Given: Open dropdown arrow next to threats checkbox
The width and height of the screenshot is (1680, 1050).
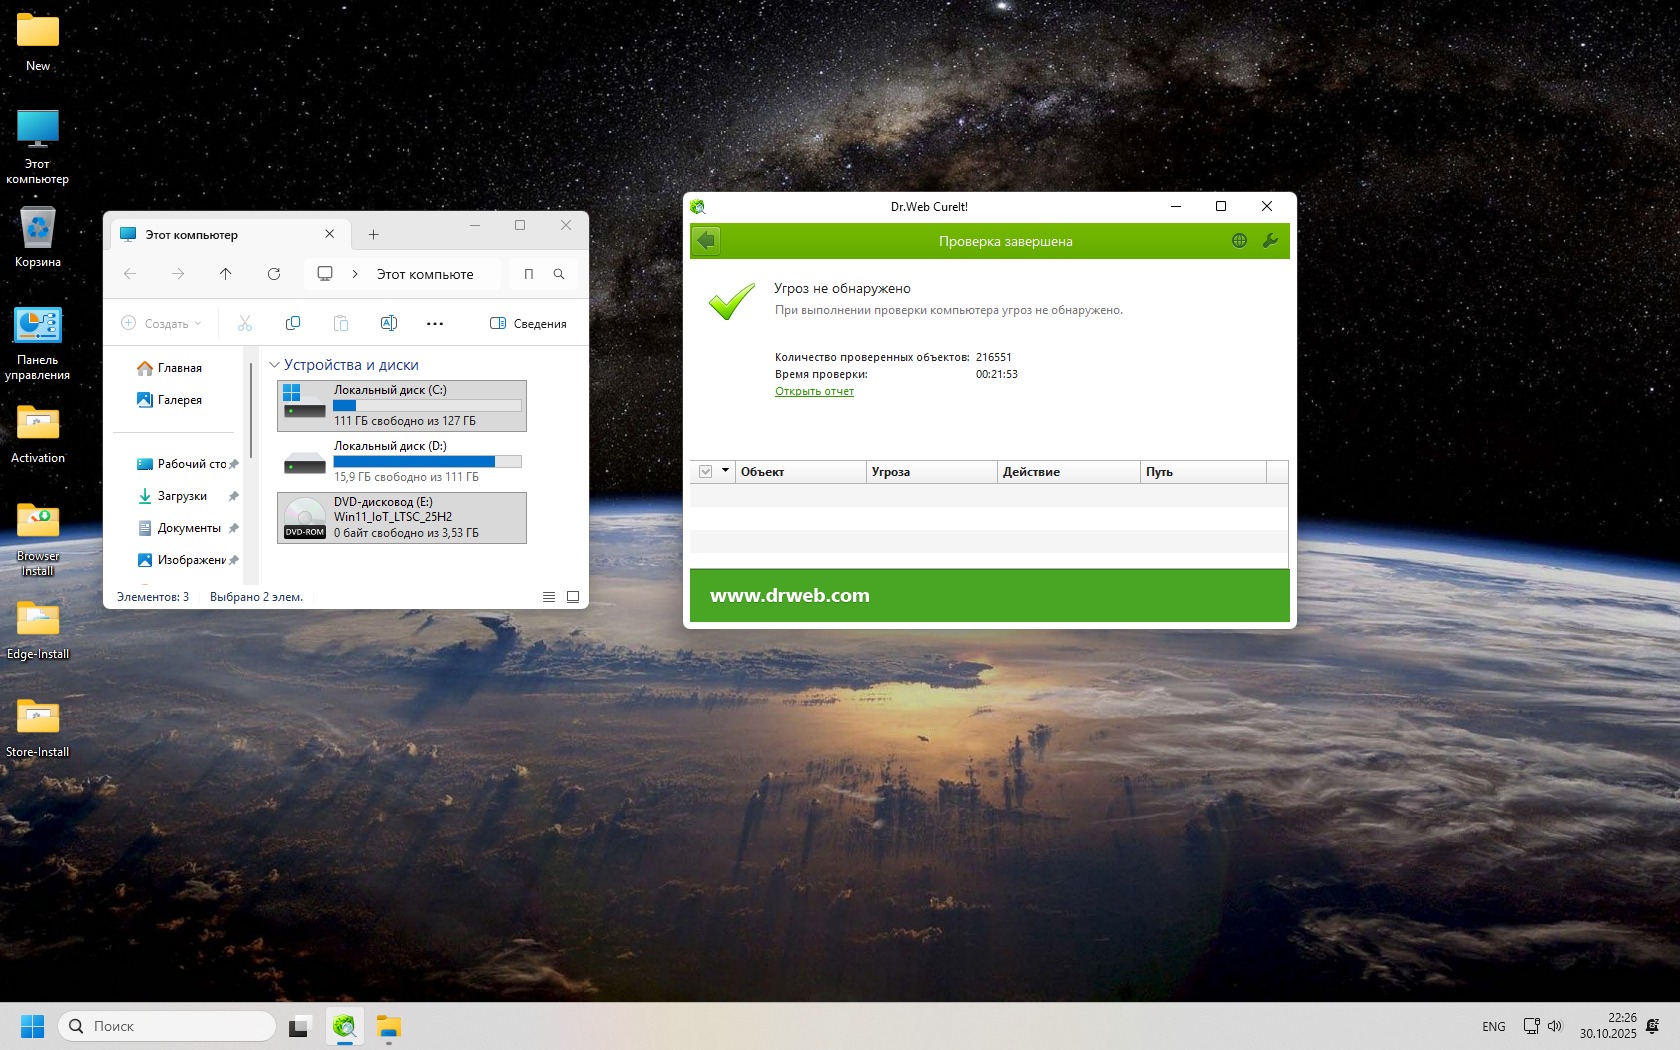Looking at the screenshot, I should (725, 471).
